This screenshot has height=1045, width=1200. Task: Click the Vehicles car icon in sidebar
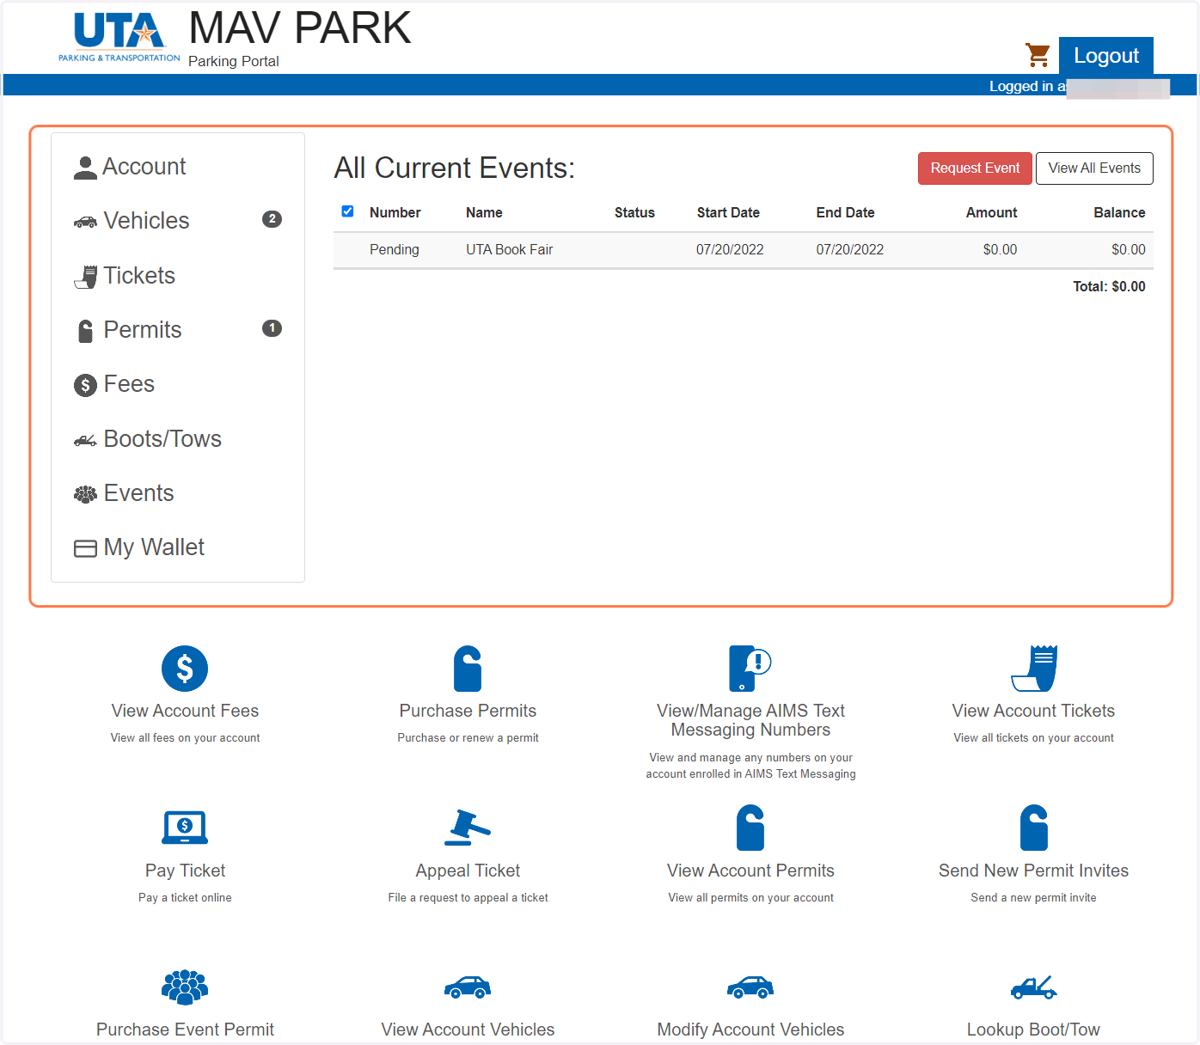85,222
